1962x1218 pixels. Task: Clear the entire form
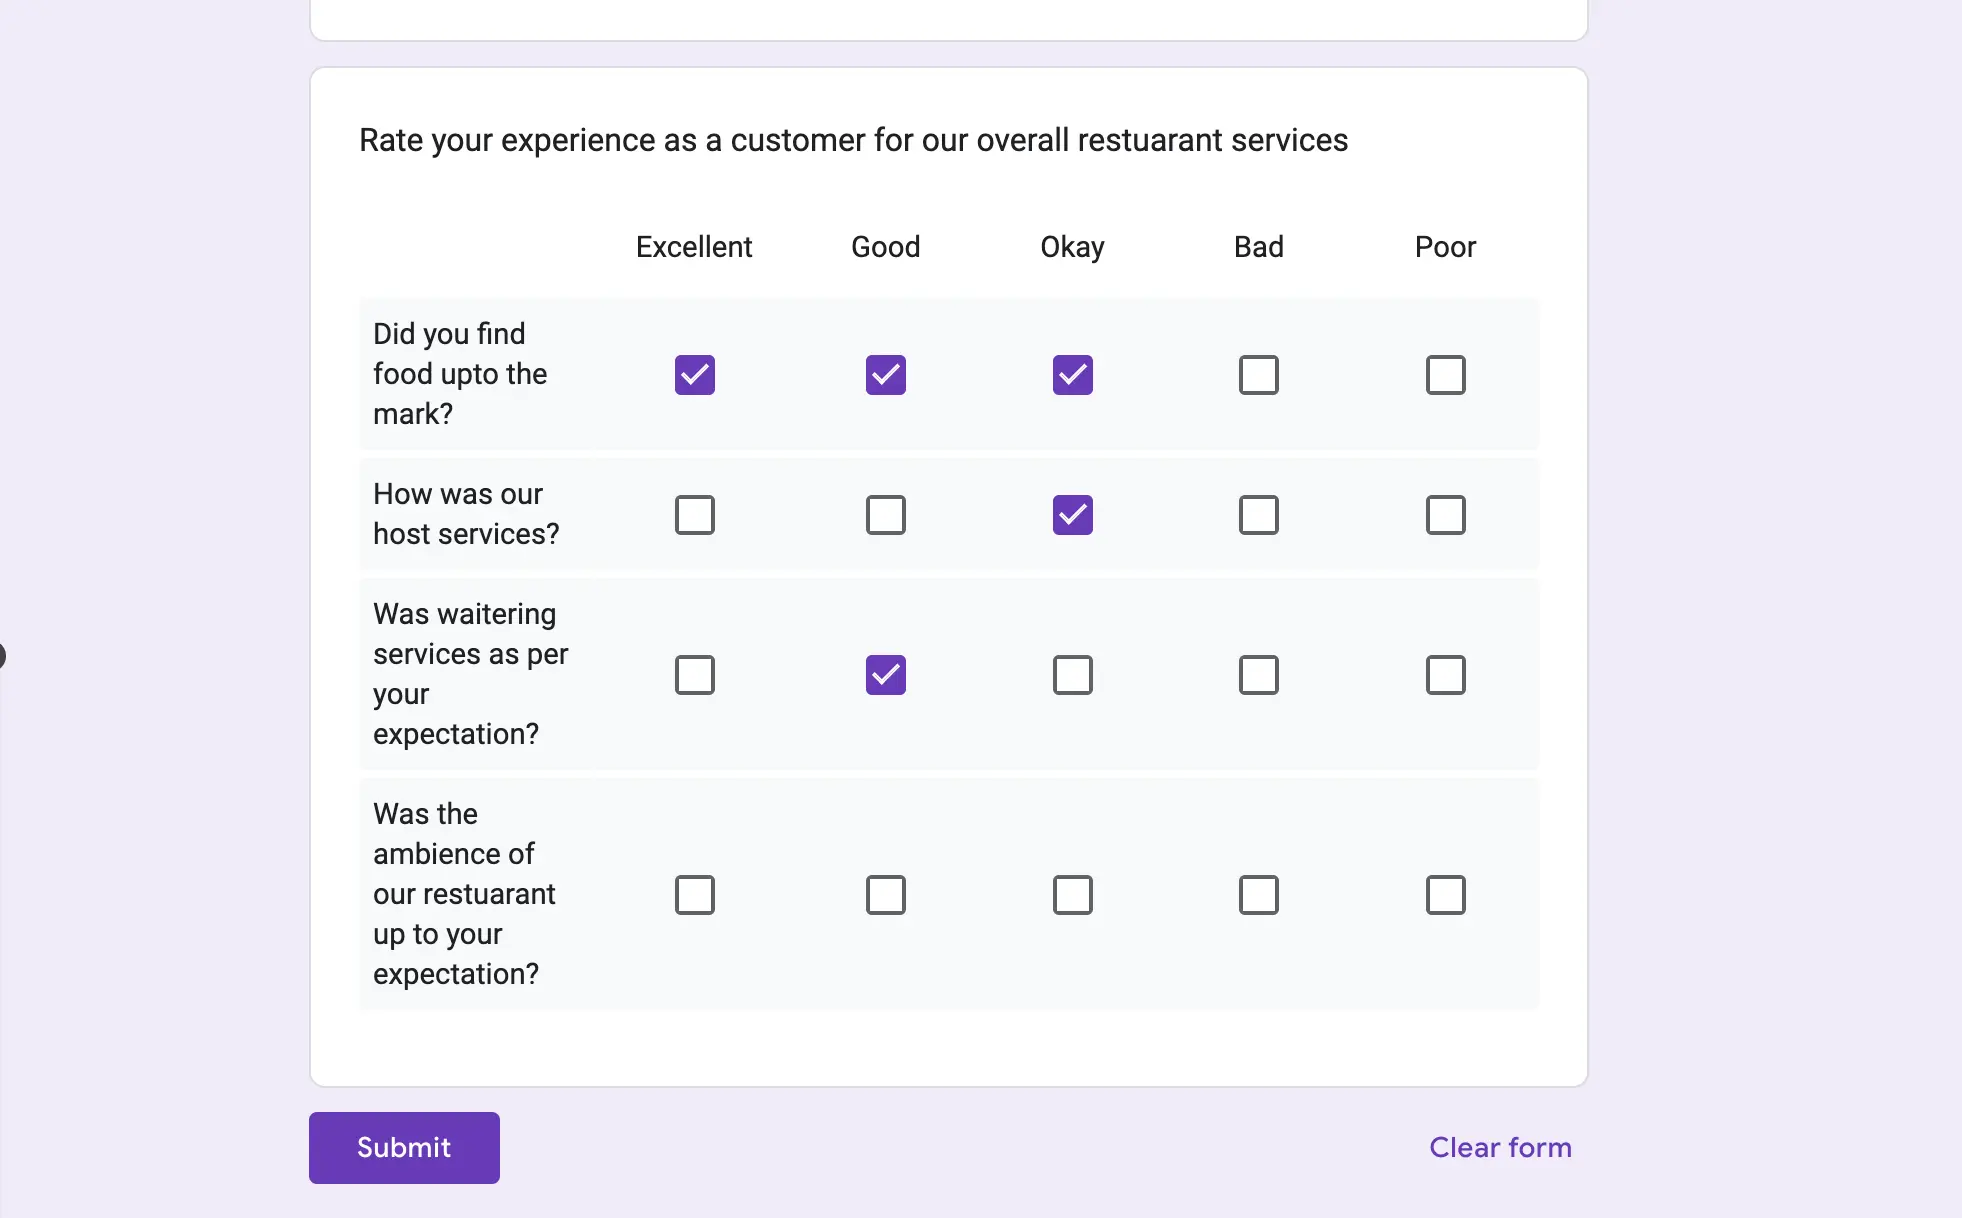click(x=1500, y=1147)
